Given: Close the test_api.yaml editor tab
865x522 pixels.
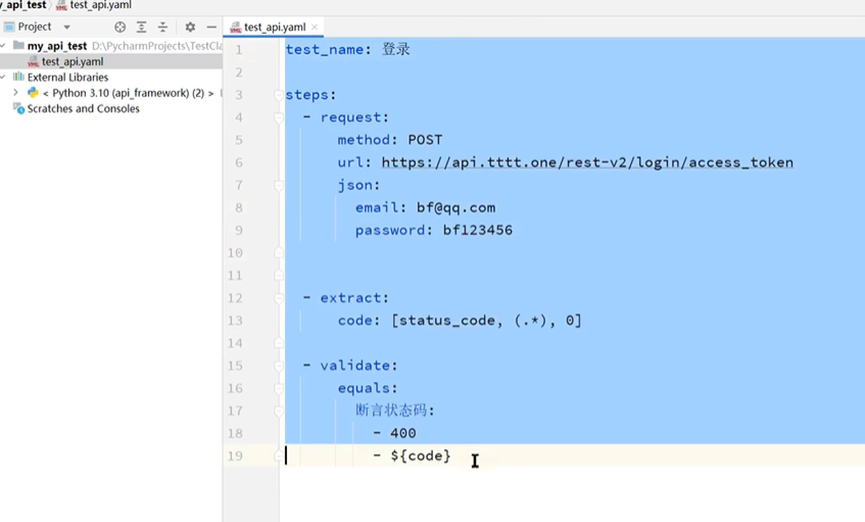Looking at the screenshot, I should [314, 27].
